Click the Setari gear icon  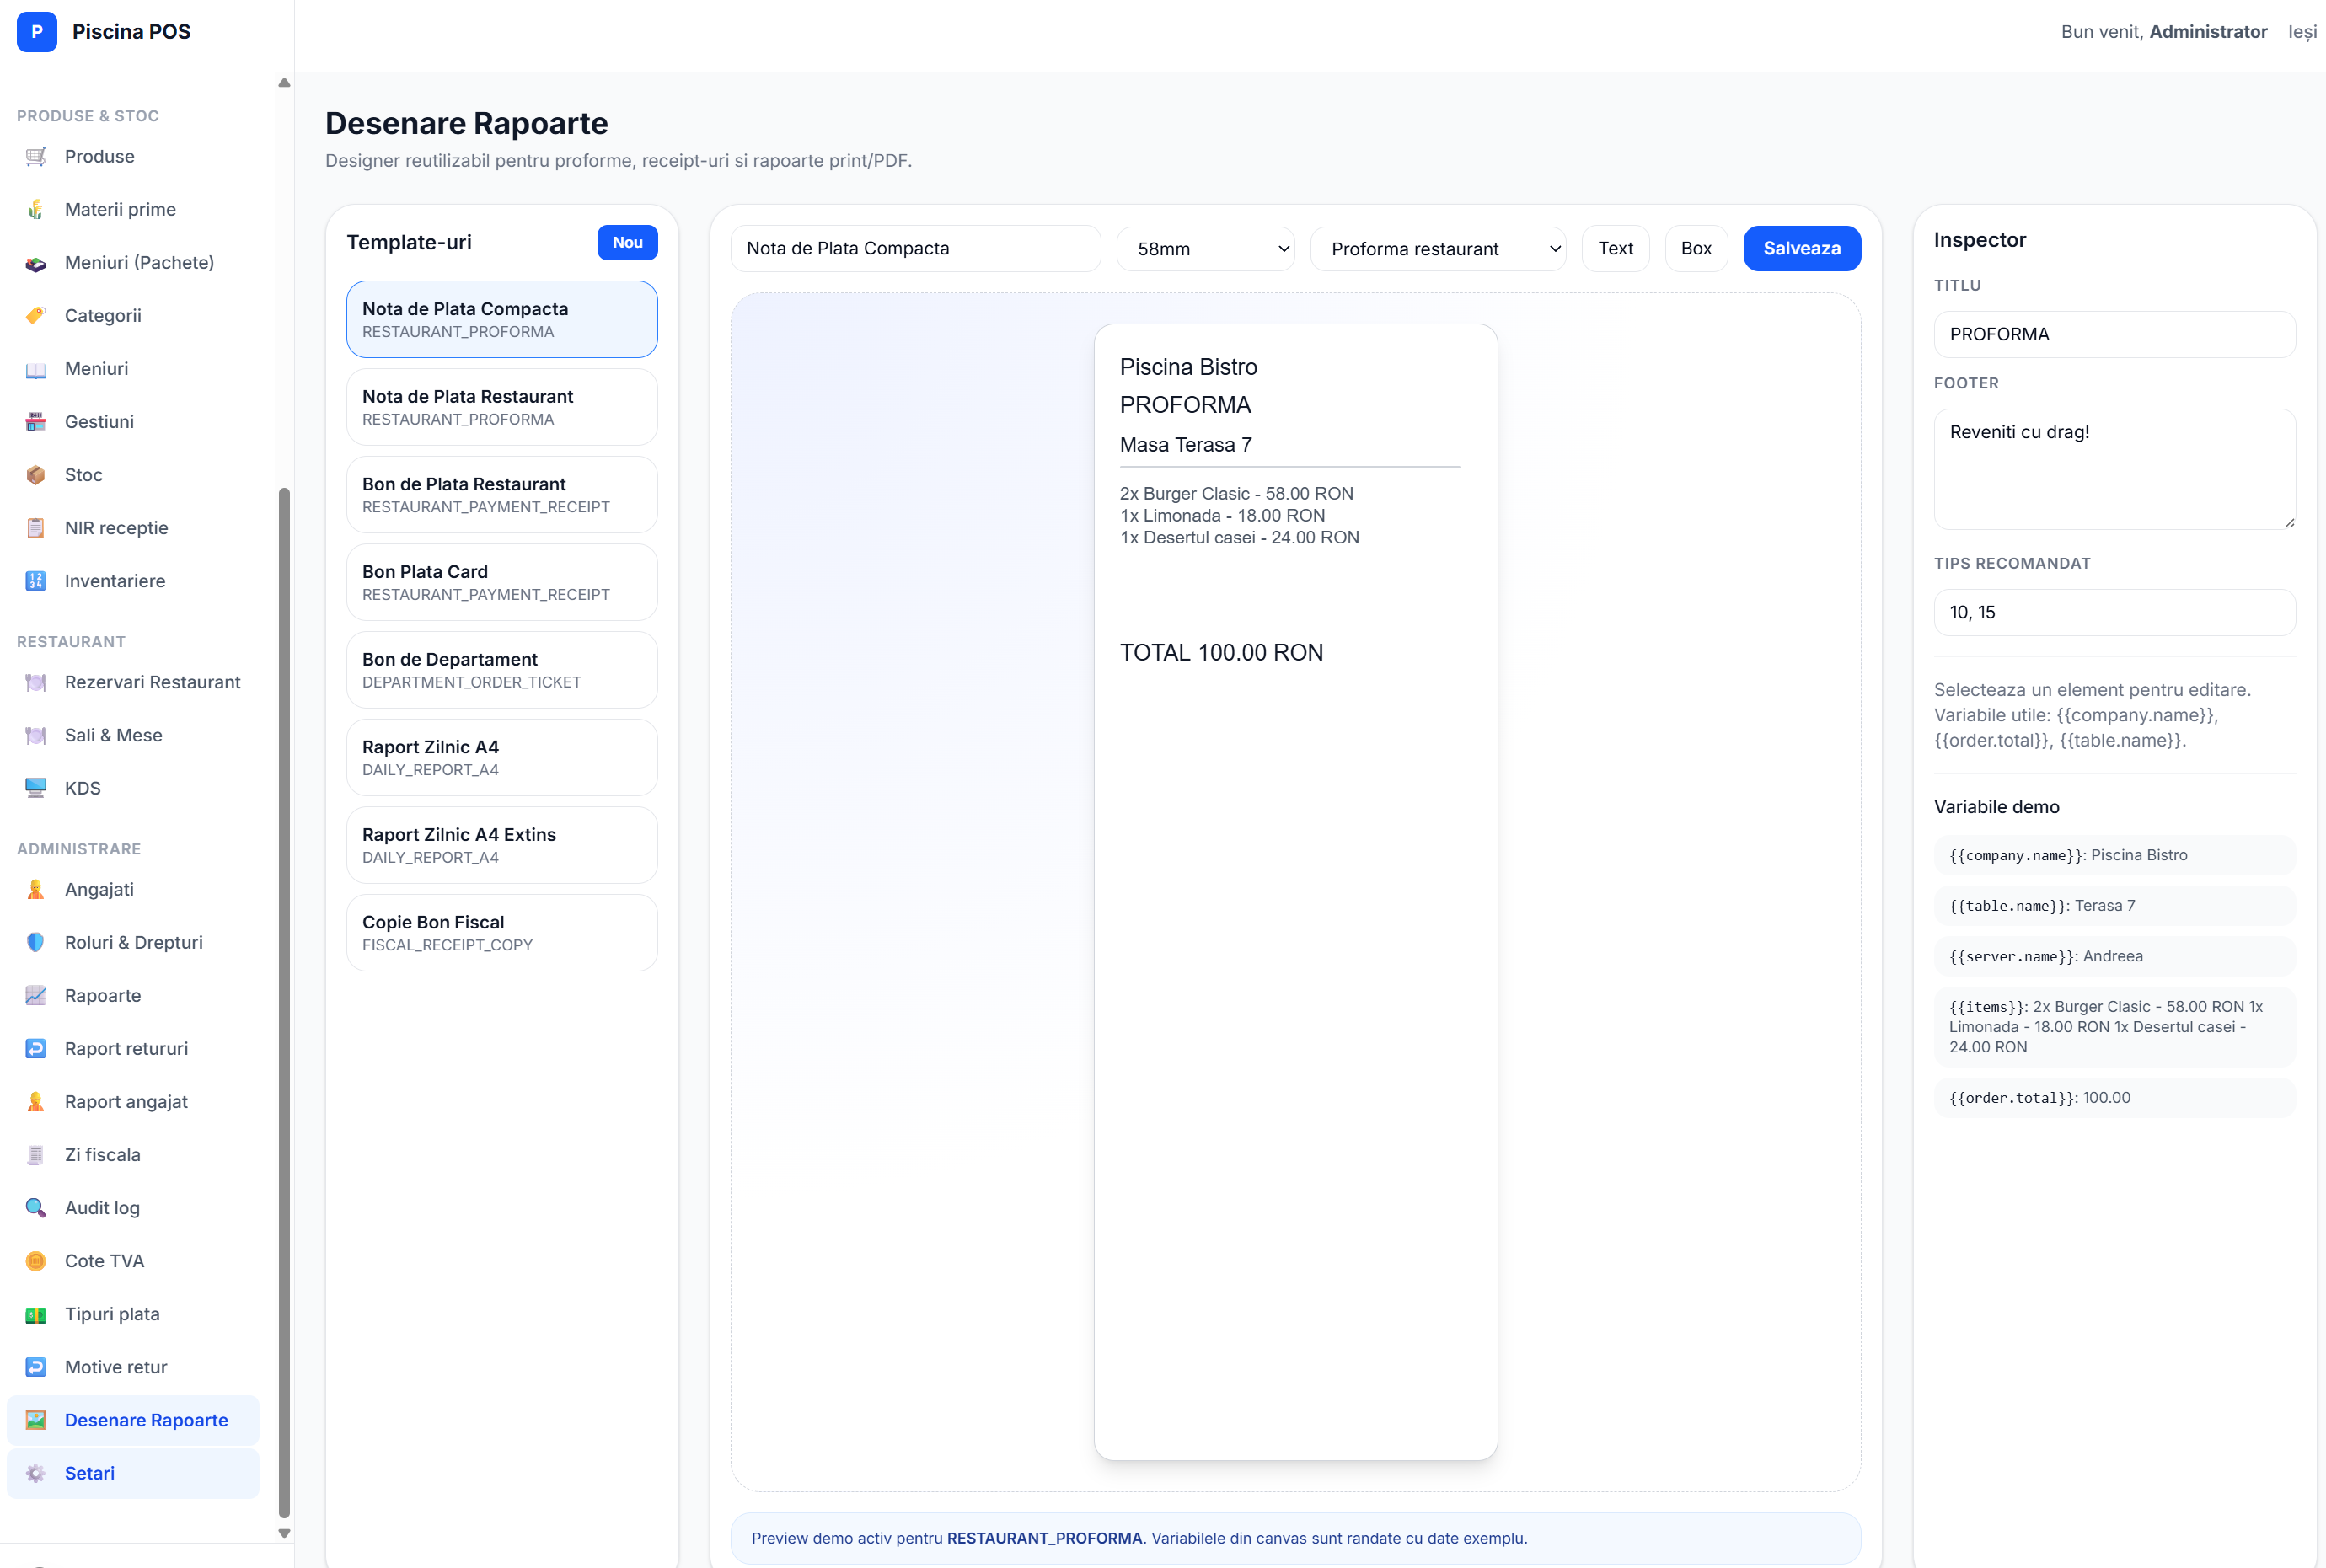36,1473
